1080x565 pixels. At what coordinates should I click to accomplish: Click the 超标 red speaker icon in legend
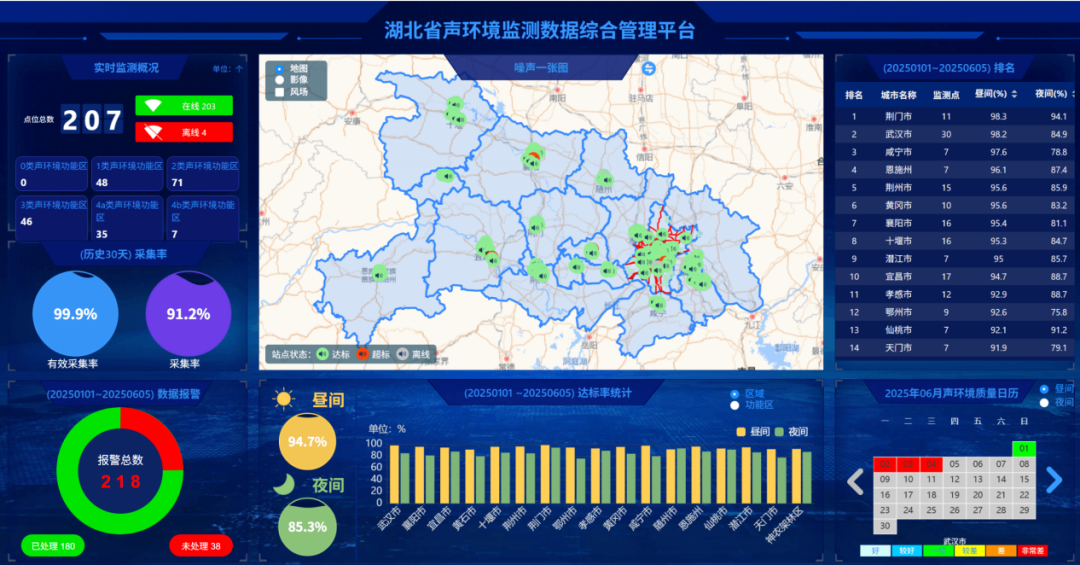(x=362, y=353)
